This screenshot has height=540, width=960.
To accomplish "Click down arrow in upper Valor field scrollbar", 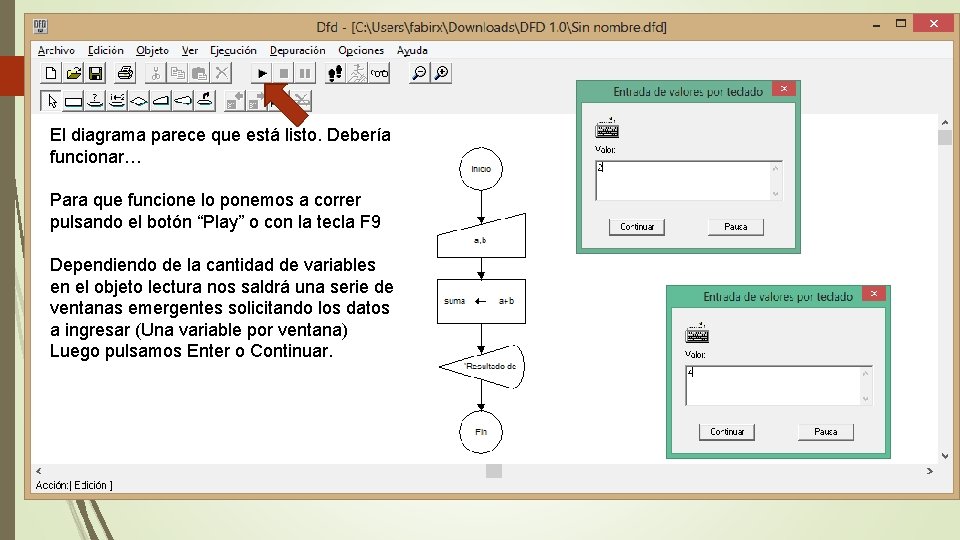I will click(x=776, y=193).
